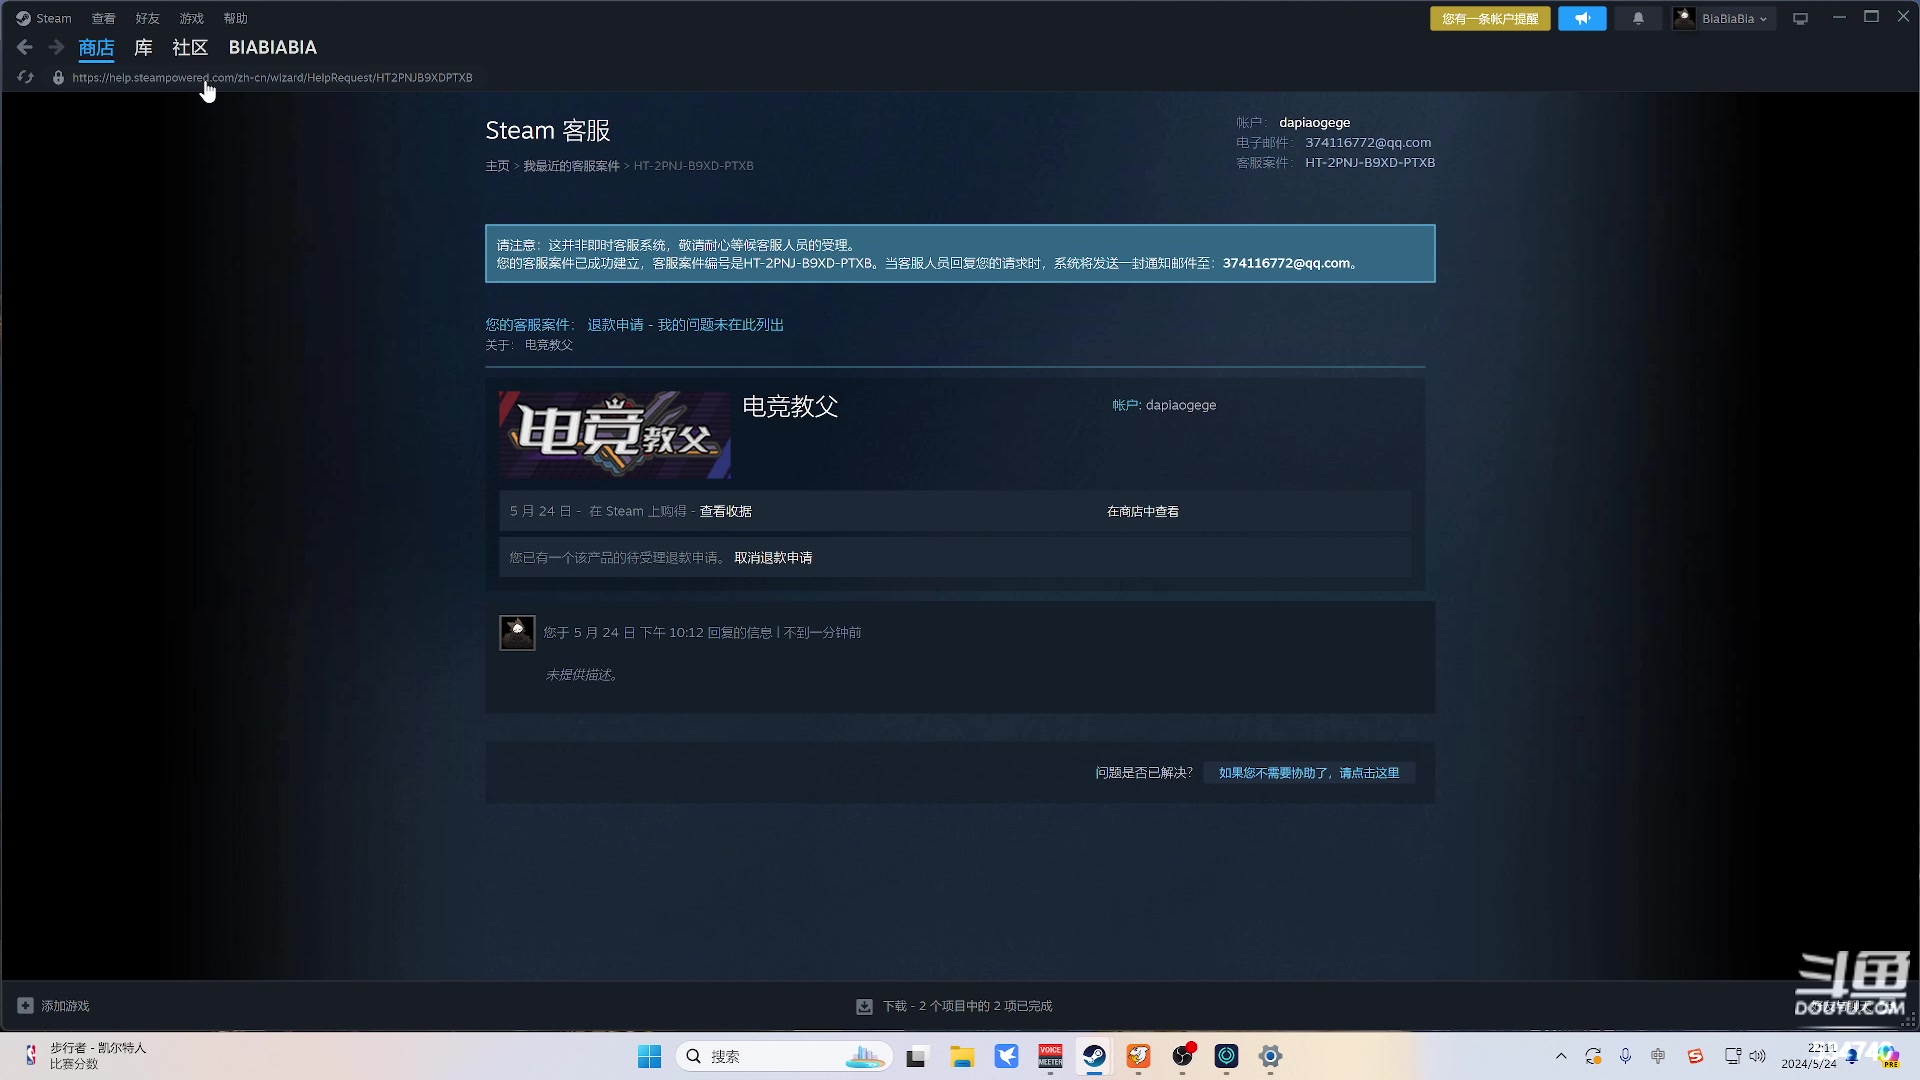Click case number HT-2PNJ-B9XD-PTXB at top right
This screenshot has height=1080, width=1920.
coord(1369,163)
